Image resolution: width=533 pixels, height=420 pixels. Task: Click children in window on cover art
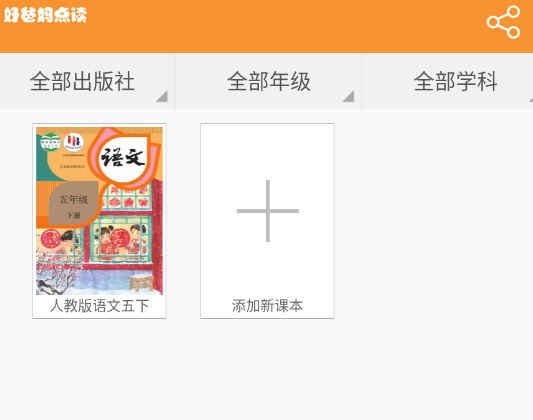(x=121, y=240)
